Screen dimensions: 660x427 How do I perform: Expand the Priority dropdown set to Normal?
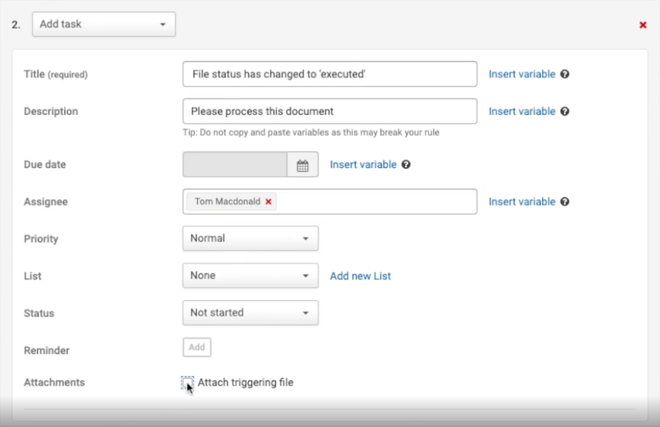click(x=251, y=239)
